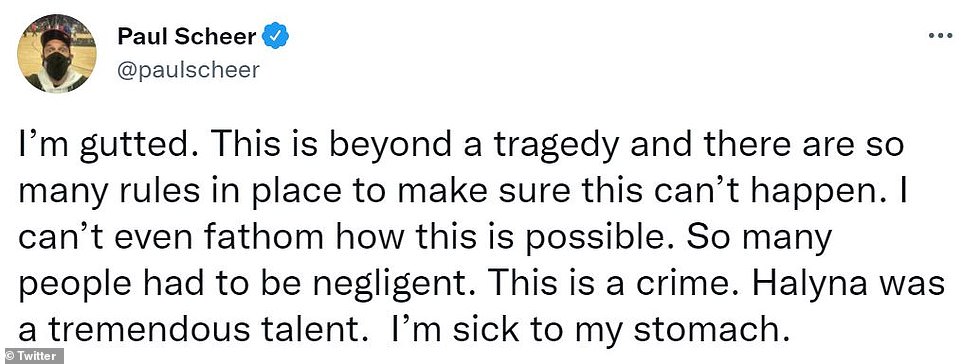This screenshot has height=364, width=962.
Task: Click the blue verified checkmark badge
Action: tap(275, 37)
